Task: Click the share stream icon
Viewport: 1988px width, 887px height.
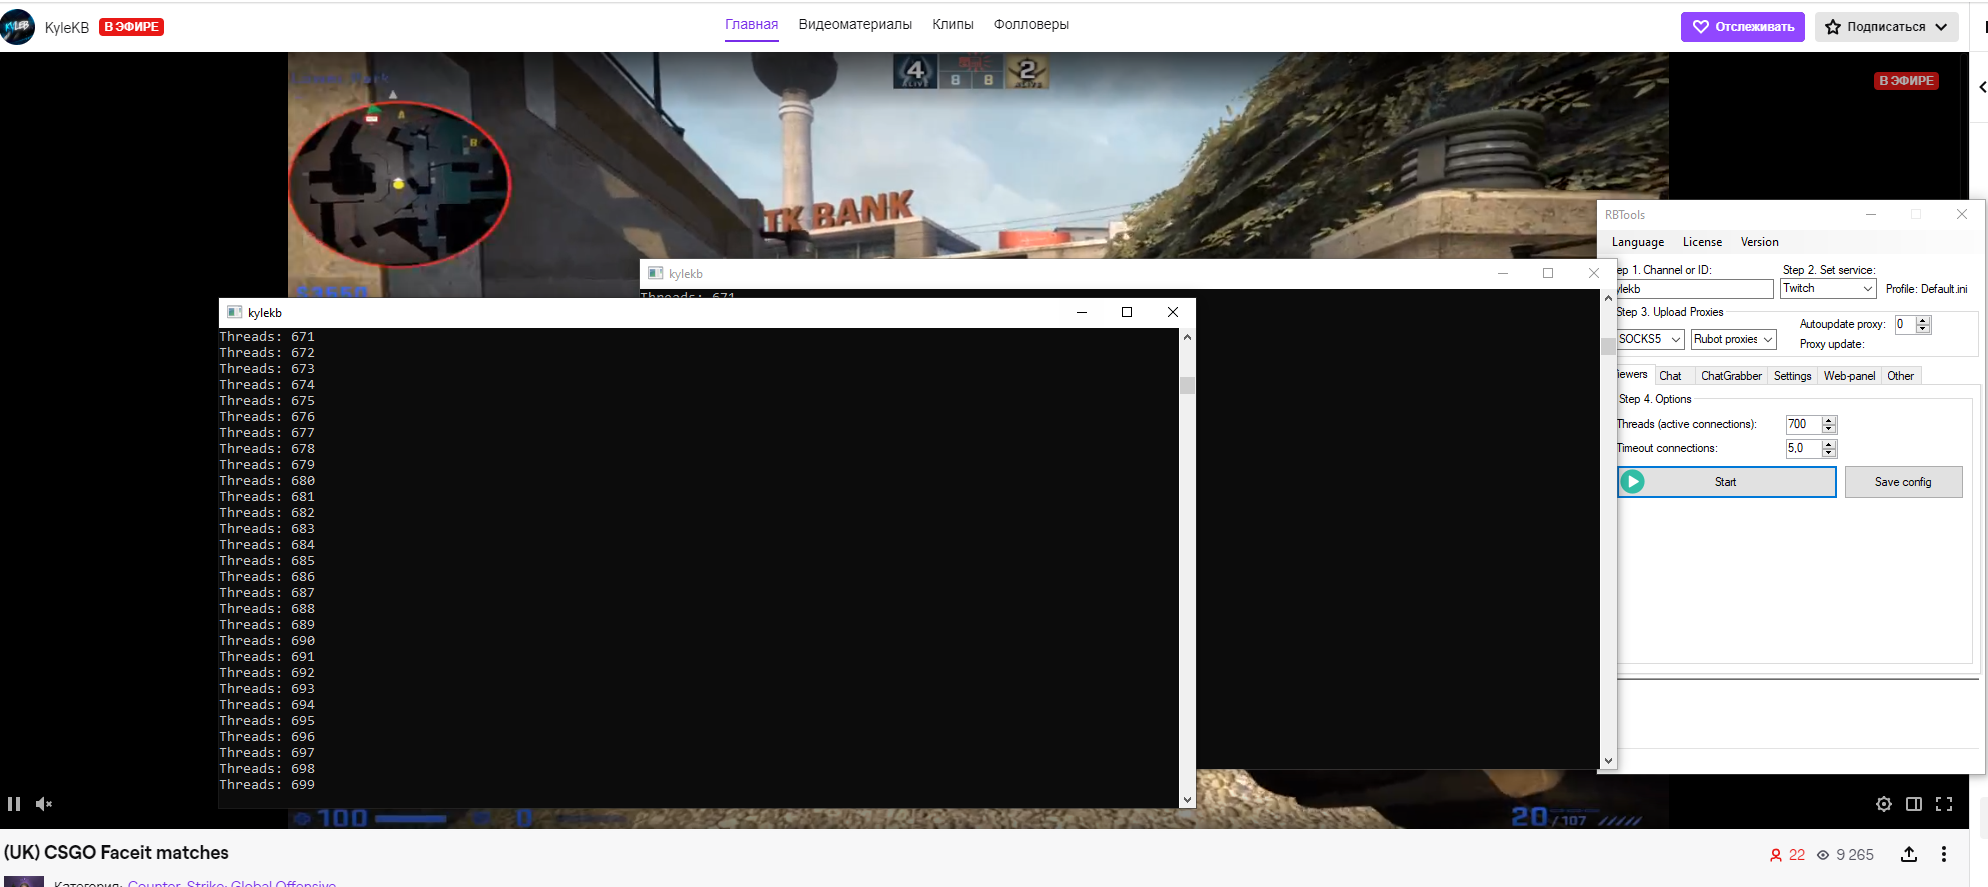Action: coord(1908,854)
